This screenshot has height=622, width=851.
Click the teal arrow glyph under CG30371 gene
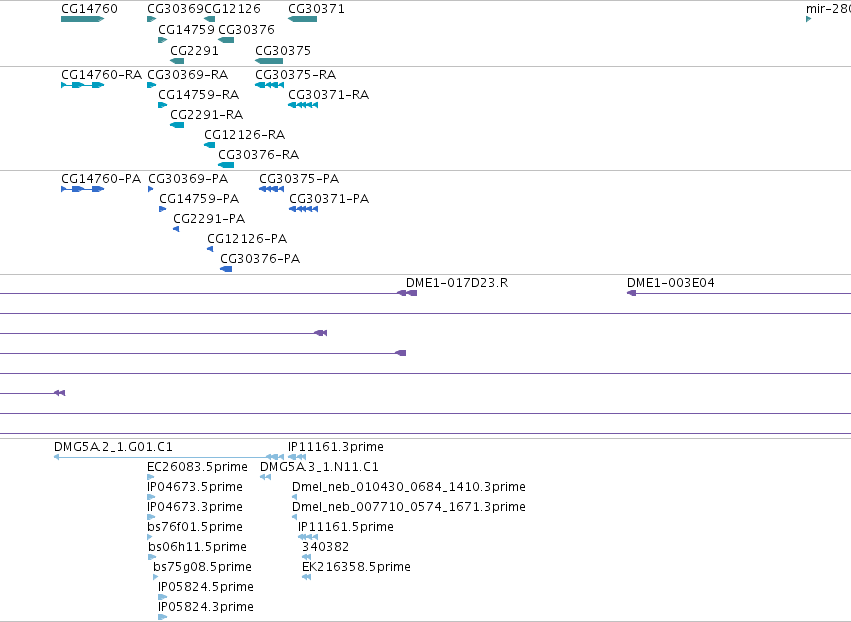pos(302,19)
